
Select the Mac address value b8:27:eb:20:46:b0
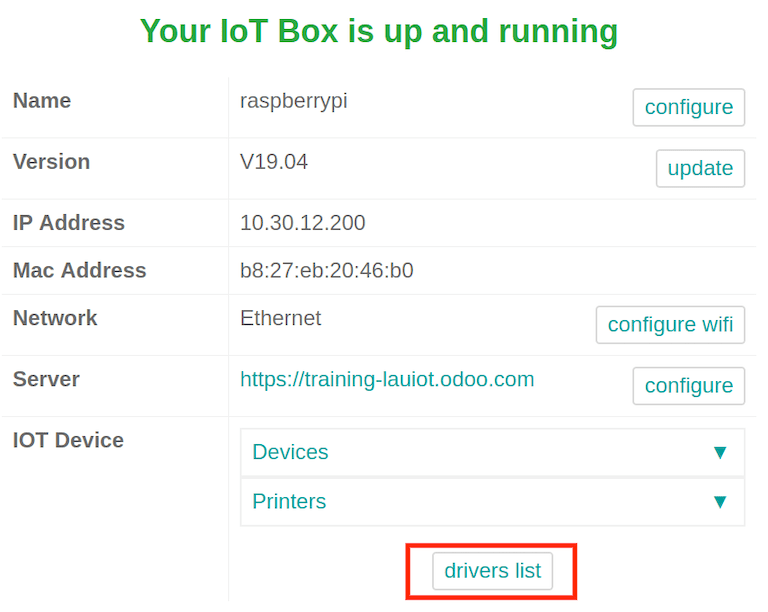pyautogui.click(x=326, y=271)
